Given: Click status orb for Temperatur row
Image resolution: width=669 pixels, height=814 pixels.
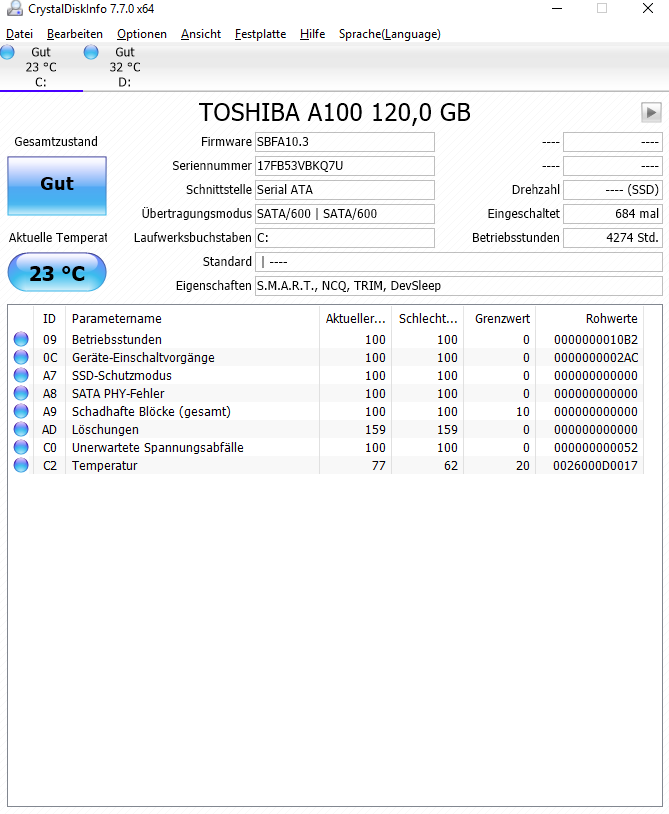Looking at the screenshot, I should pyautogui.click(x=21, y=466).
